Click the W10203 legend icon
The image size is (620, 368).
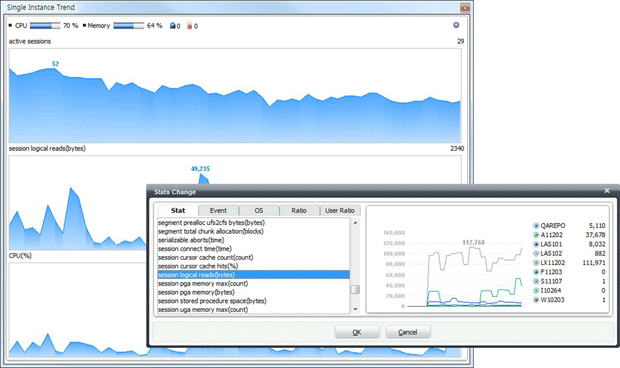(536, 300)
